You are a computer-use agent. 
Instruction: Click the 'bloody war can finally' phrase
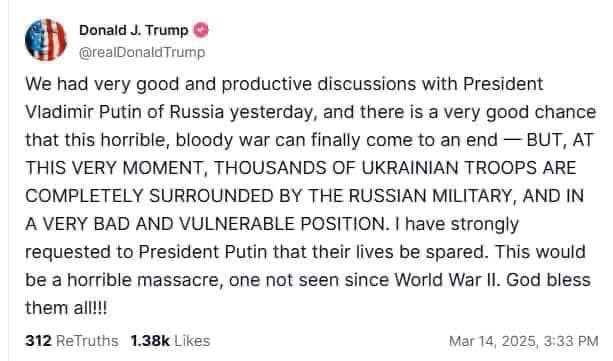point(268,140)
